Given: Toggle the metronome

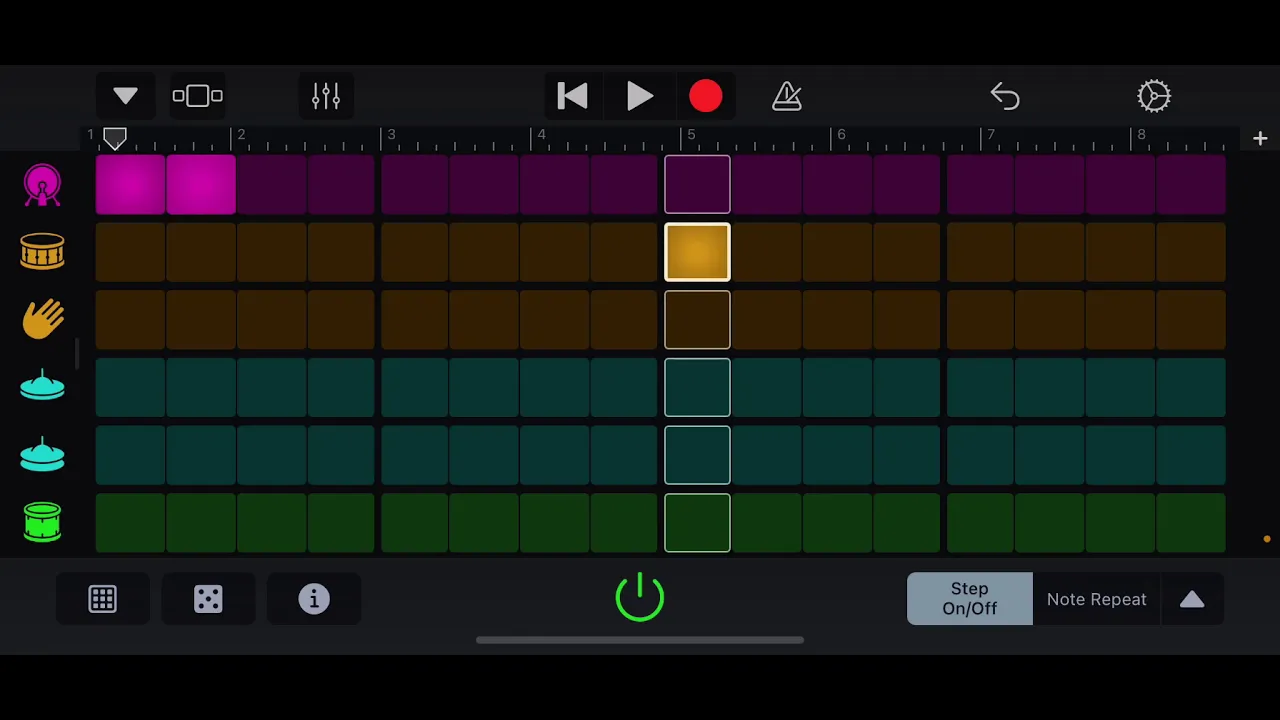Looking at the screenshot, I should coord(787,96).
